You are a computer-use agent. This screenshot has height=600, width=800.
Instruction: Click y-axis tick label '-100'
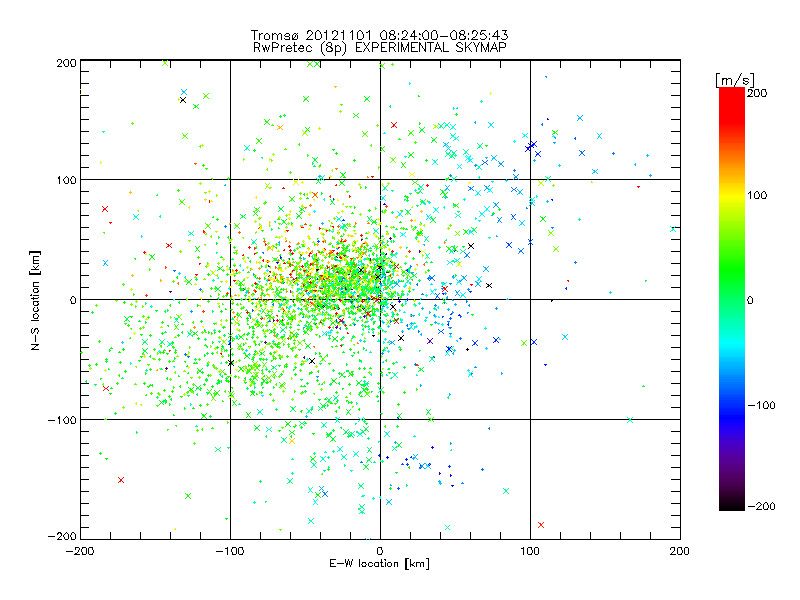coord(62,420)
